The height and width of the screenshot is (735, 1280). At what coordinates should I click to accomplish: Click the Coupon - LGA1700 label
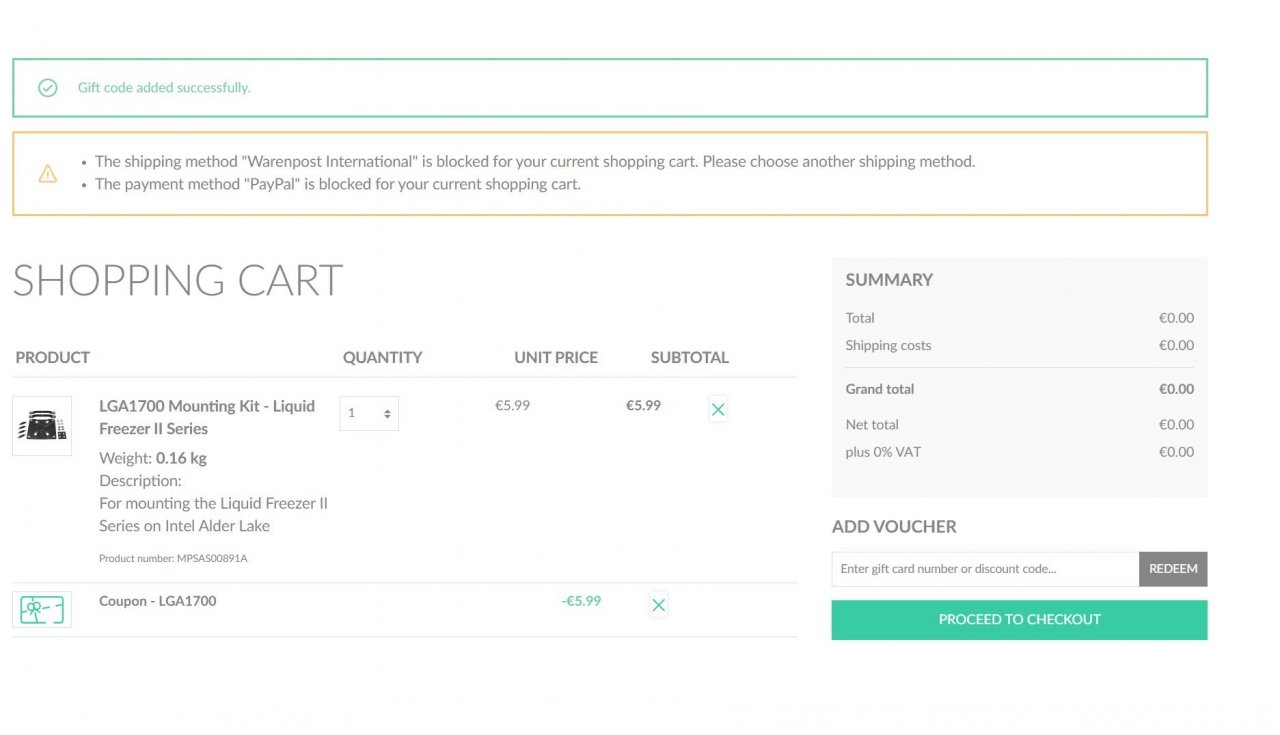pyautogui.click(x=157, y=601)
